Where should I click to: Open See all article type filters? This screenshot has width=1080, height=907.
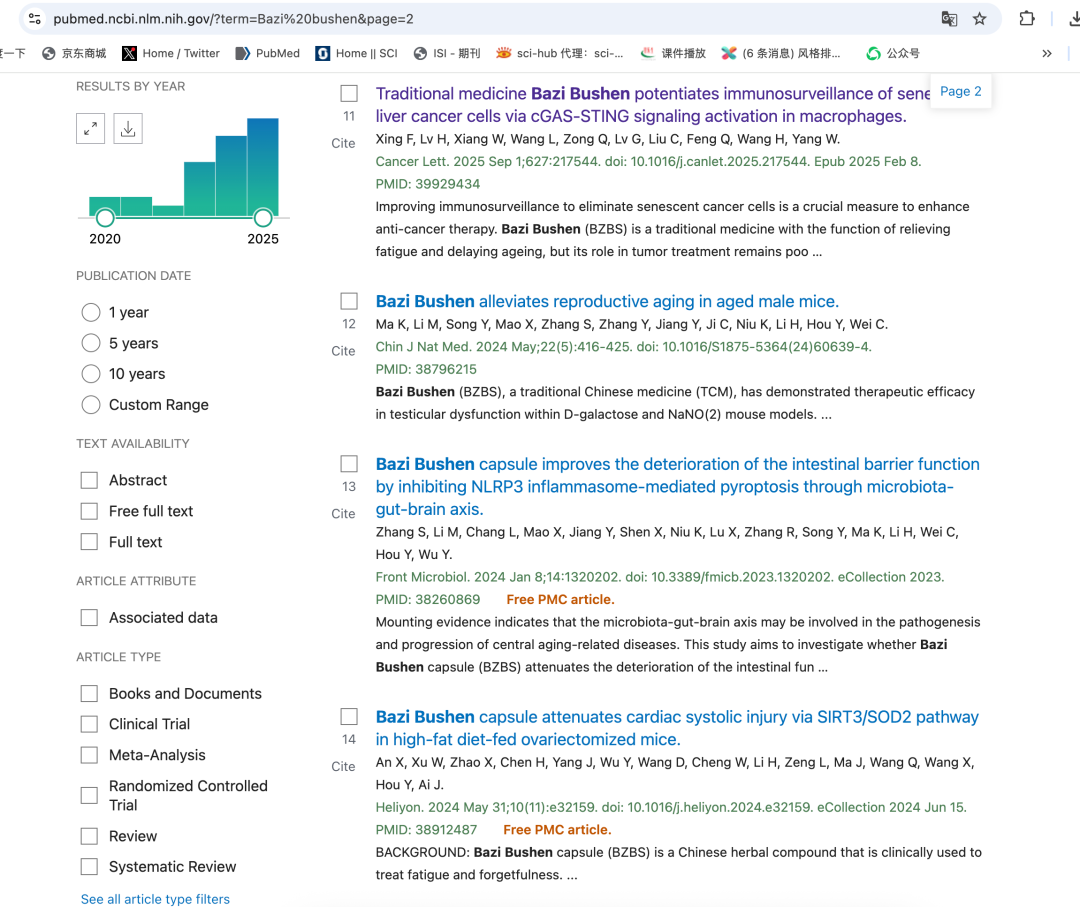[155, 899]
